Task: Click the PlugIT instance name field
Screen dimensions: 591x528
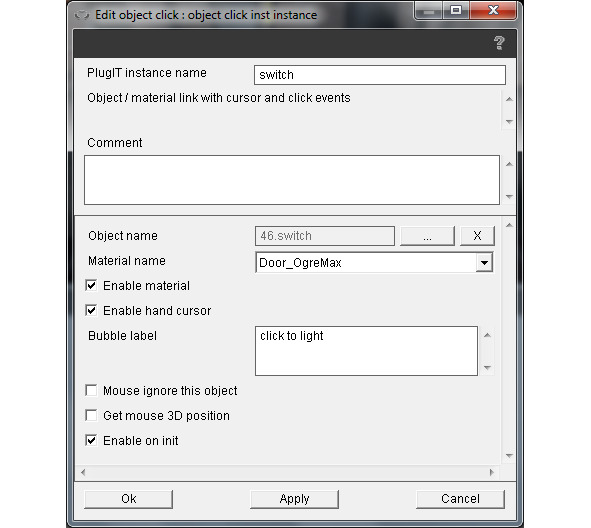Action: click(x=380, y=75)
